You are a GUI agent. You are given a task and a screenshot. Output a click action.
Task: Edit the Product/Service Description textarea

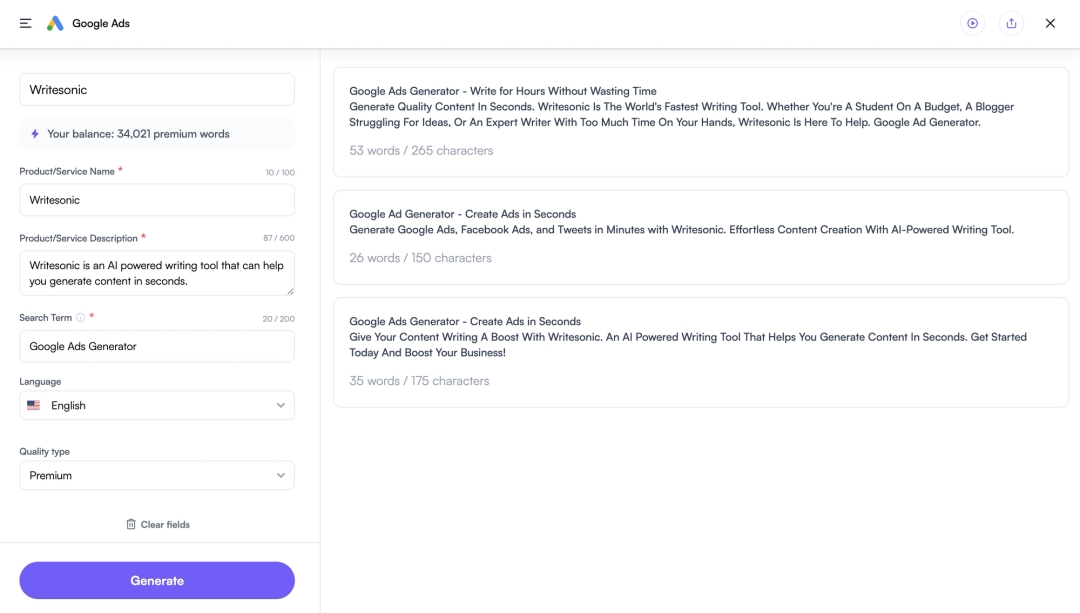tap(157, 273)
